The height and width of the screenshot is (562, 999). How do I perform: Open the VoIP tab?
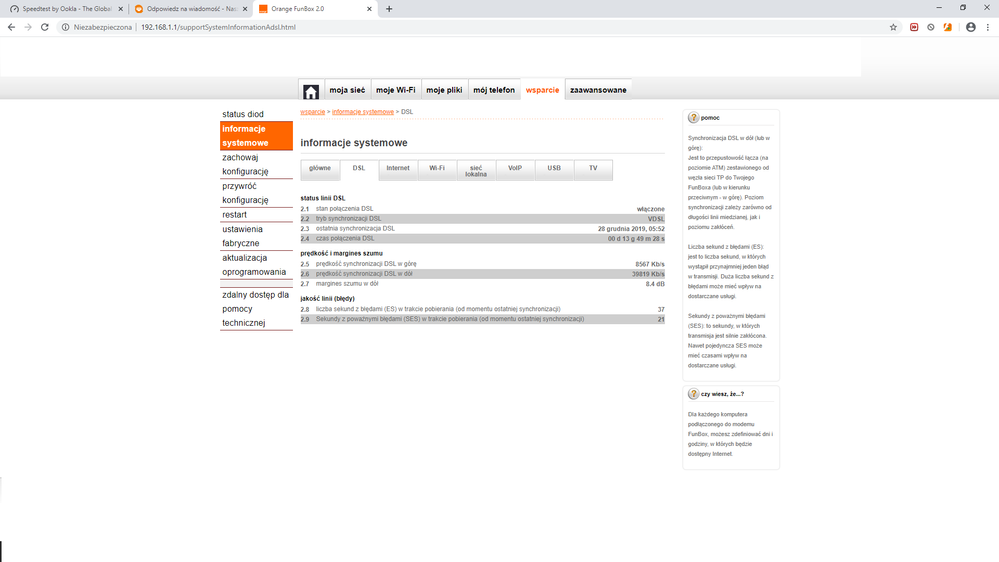515,168
